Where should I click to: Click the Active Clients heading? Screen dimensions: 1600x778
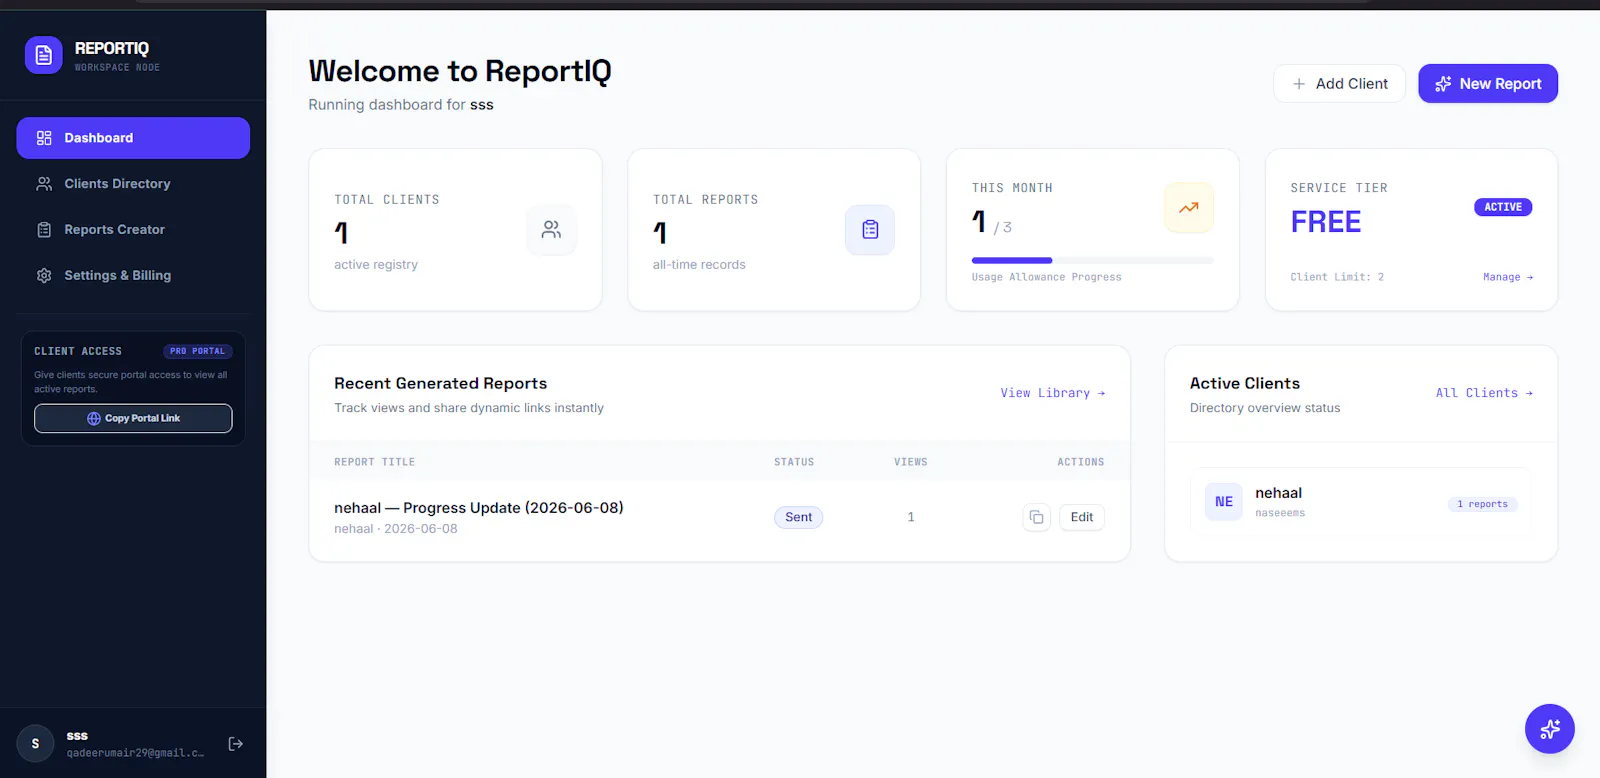[1245, 383]
